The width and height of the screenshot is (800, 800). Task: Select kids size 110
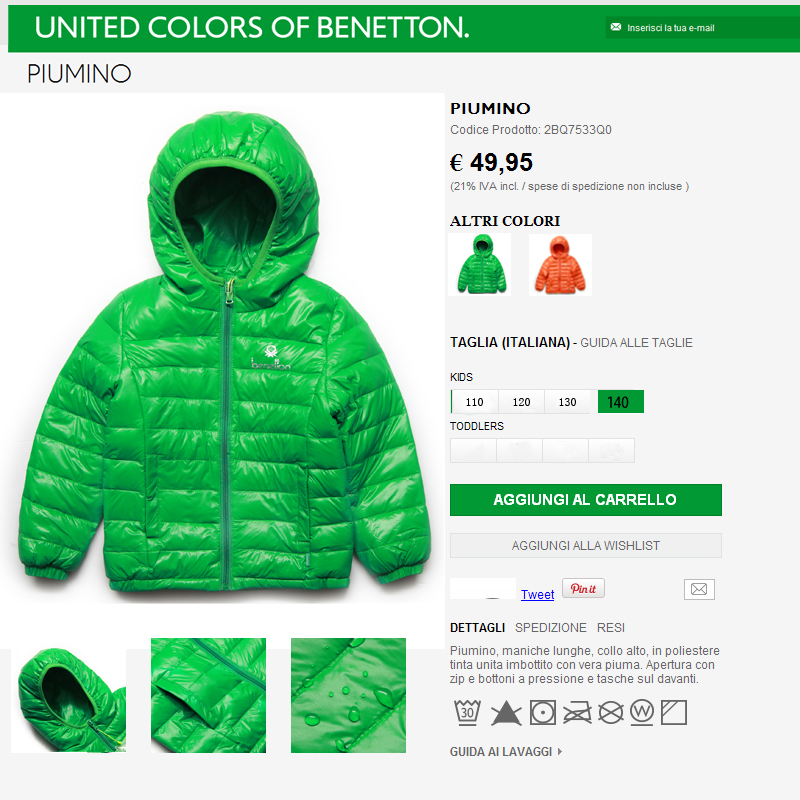click(474, 402)
